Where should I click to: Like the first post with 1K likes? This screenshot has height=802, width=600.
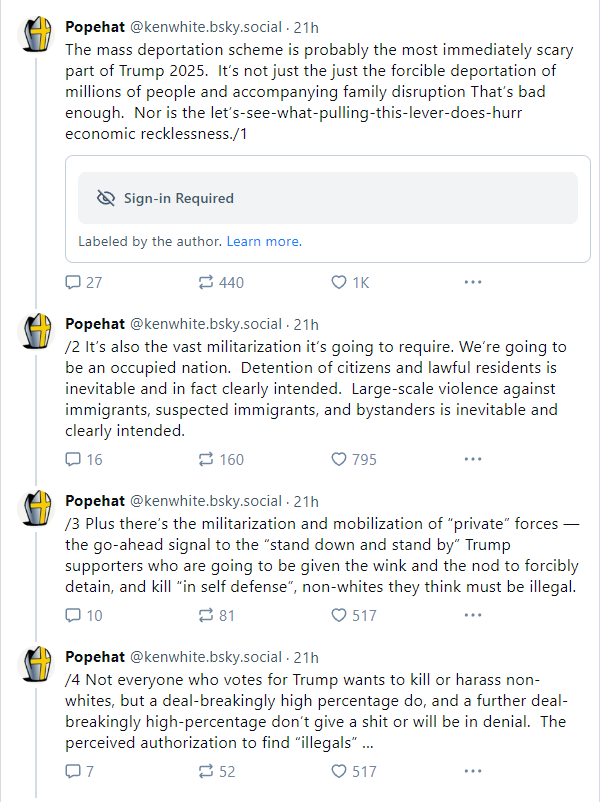(x=350, y=282)
